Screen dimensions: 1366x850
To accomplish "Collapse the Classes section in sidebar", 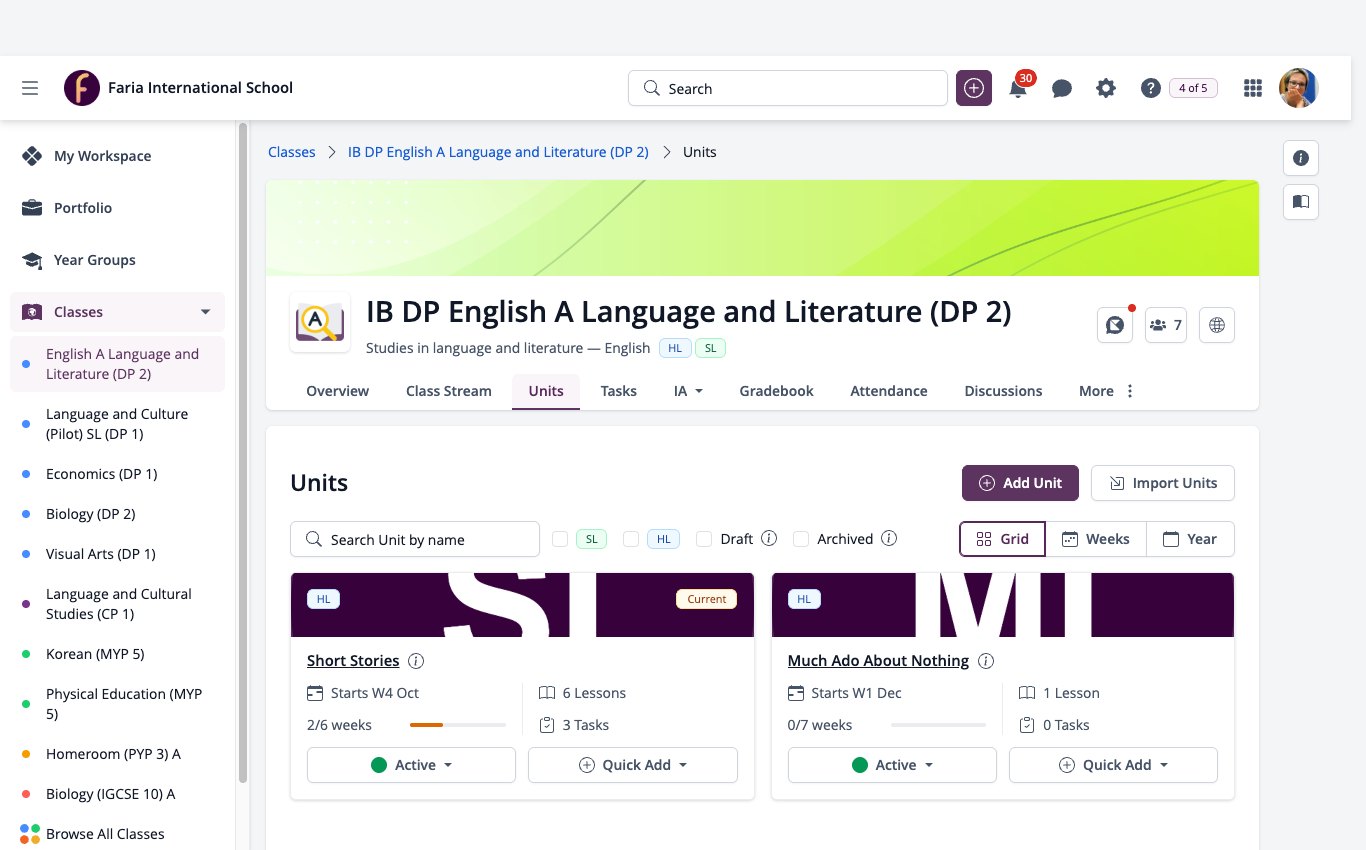I will coord(205,312).
